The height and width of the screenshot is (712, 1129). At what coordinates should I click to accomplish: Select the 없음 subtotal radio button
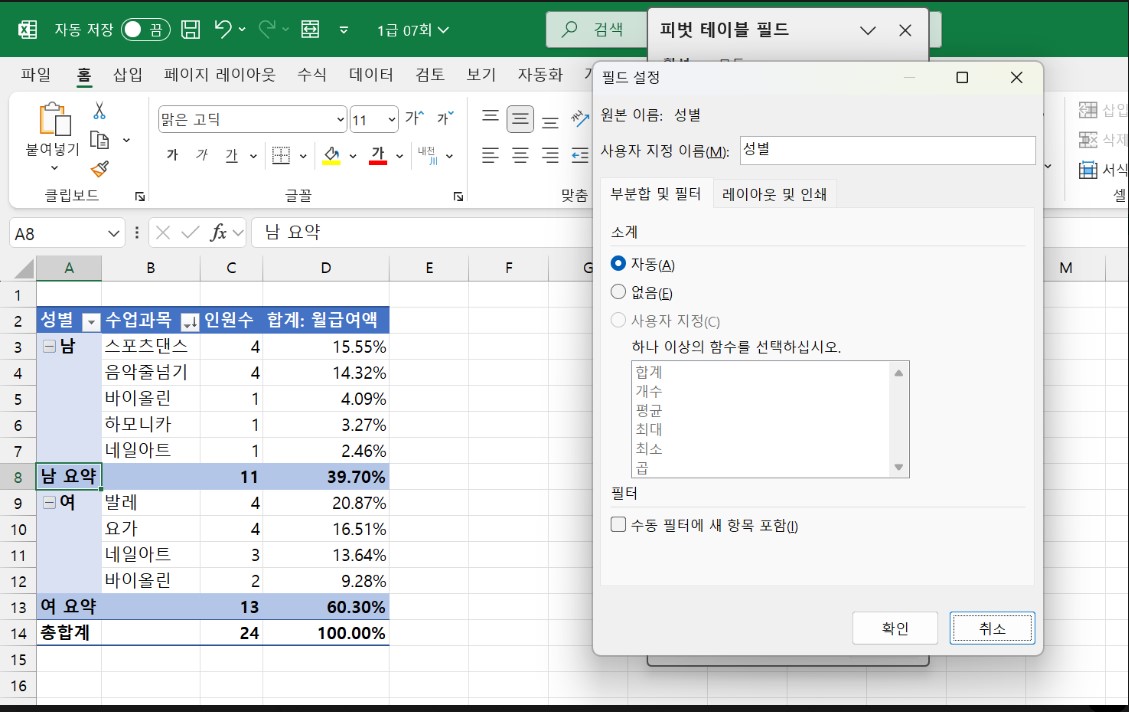pos(618,292)
